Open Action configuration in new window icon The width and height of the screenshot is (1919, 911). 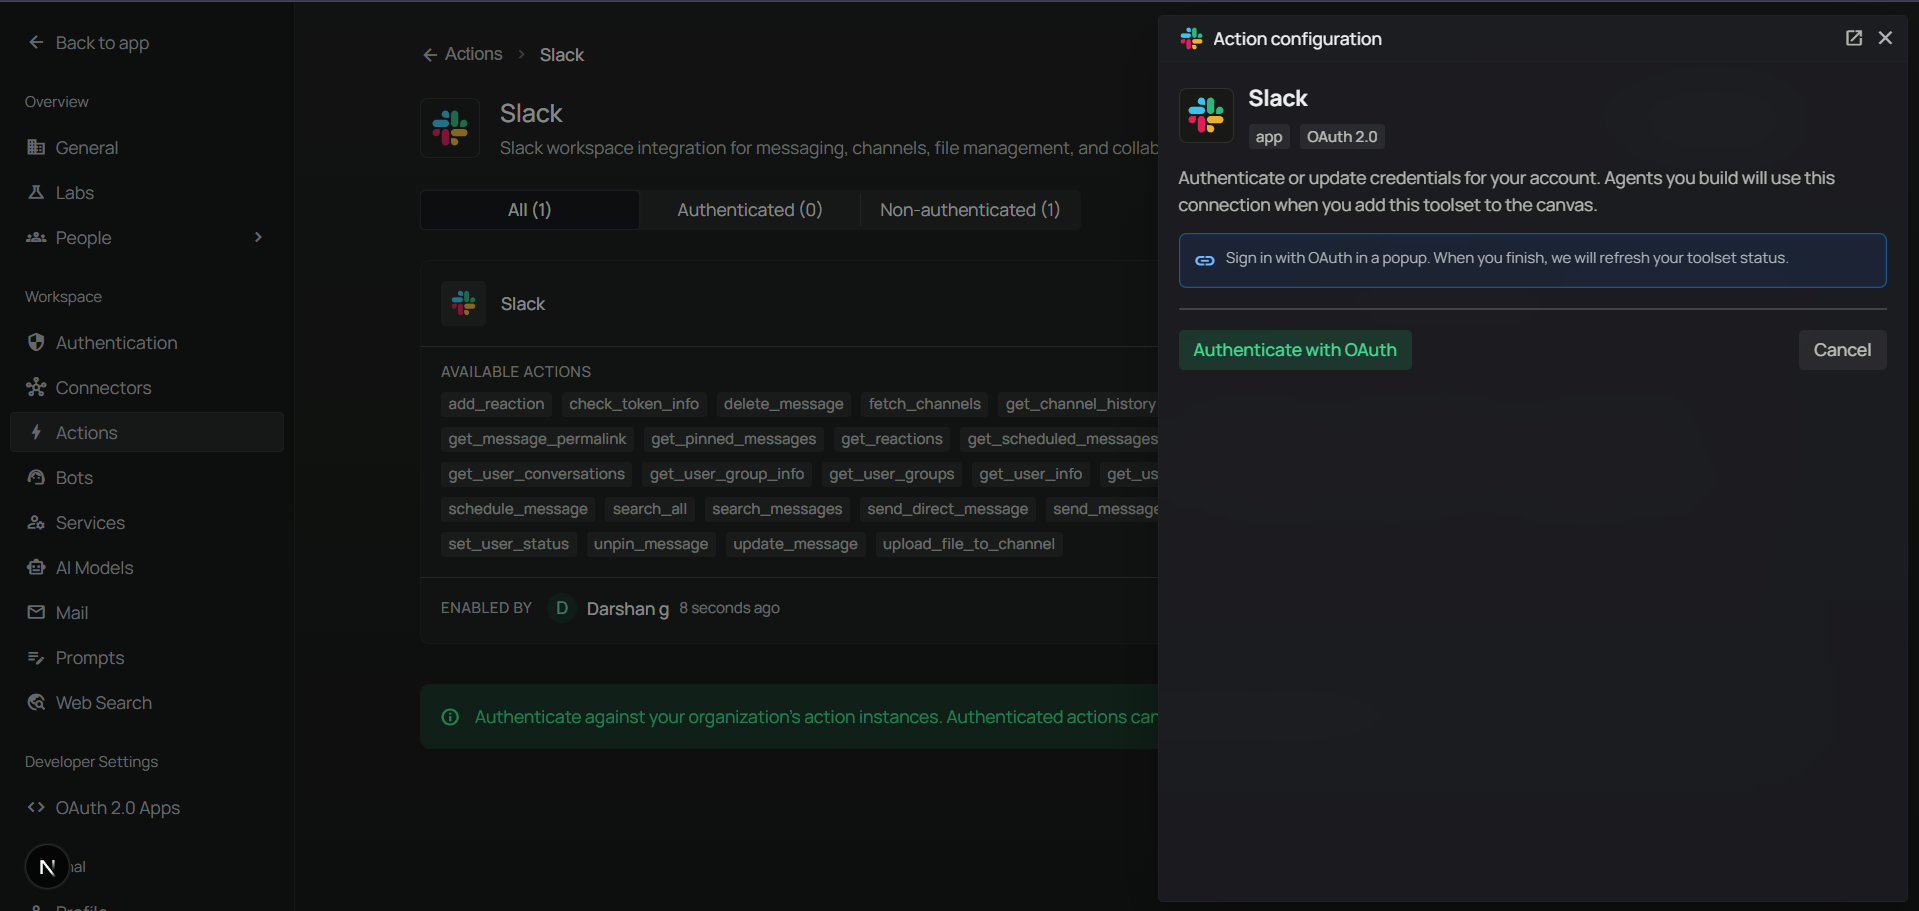1854,38
